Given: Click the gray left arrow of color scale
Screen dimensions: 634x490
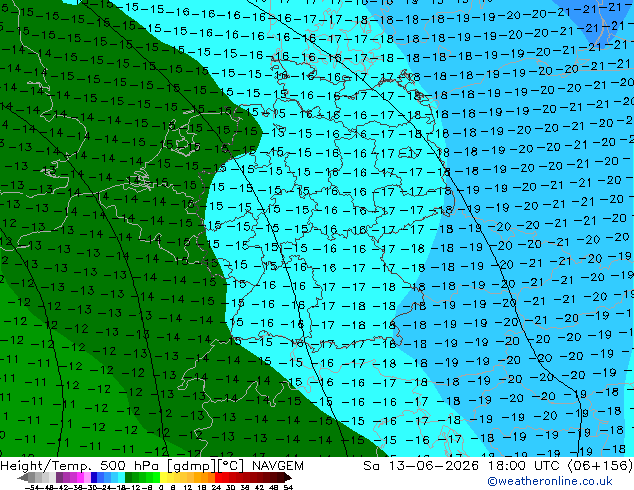Looking at the screenshot, I should click(23, 477).
